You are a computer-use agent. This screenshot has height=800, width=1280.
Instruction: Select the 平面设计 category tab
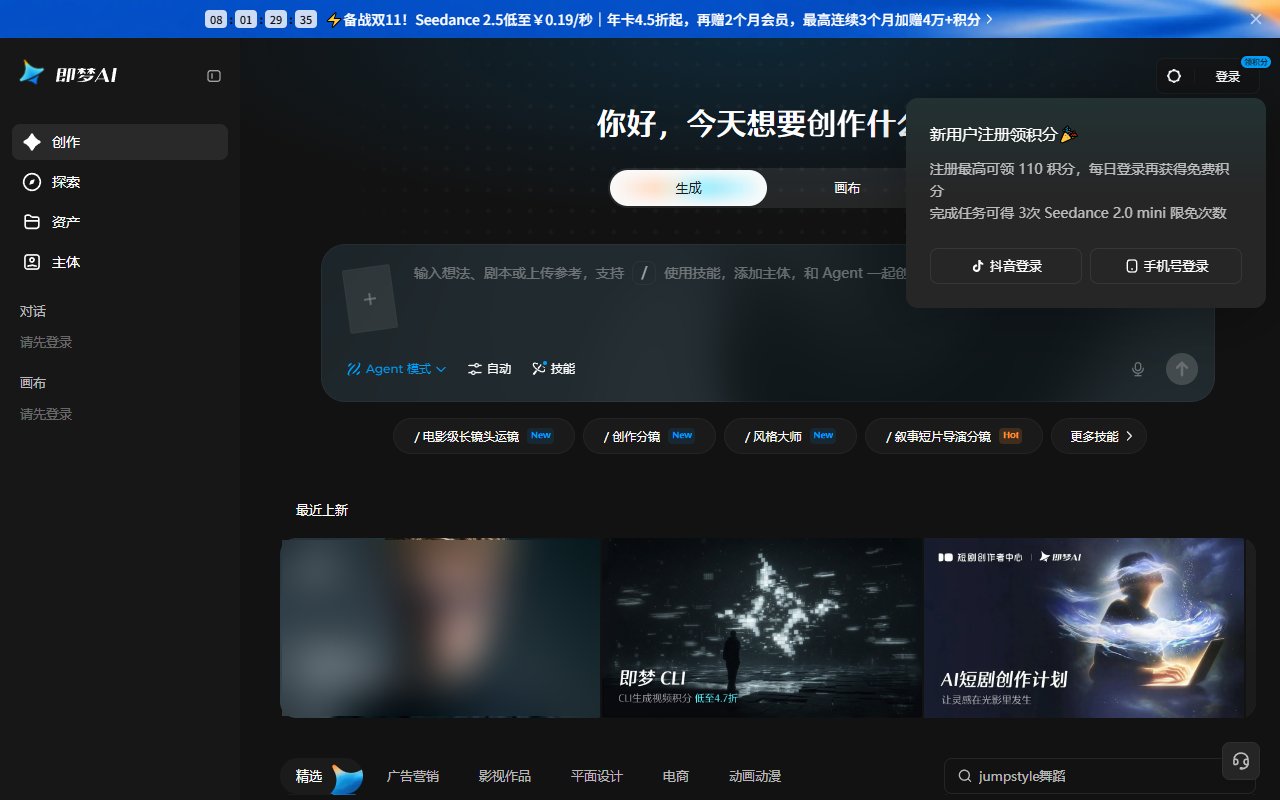tap(597, 776)
